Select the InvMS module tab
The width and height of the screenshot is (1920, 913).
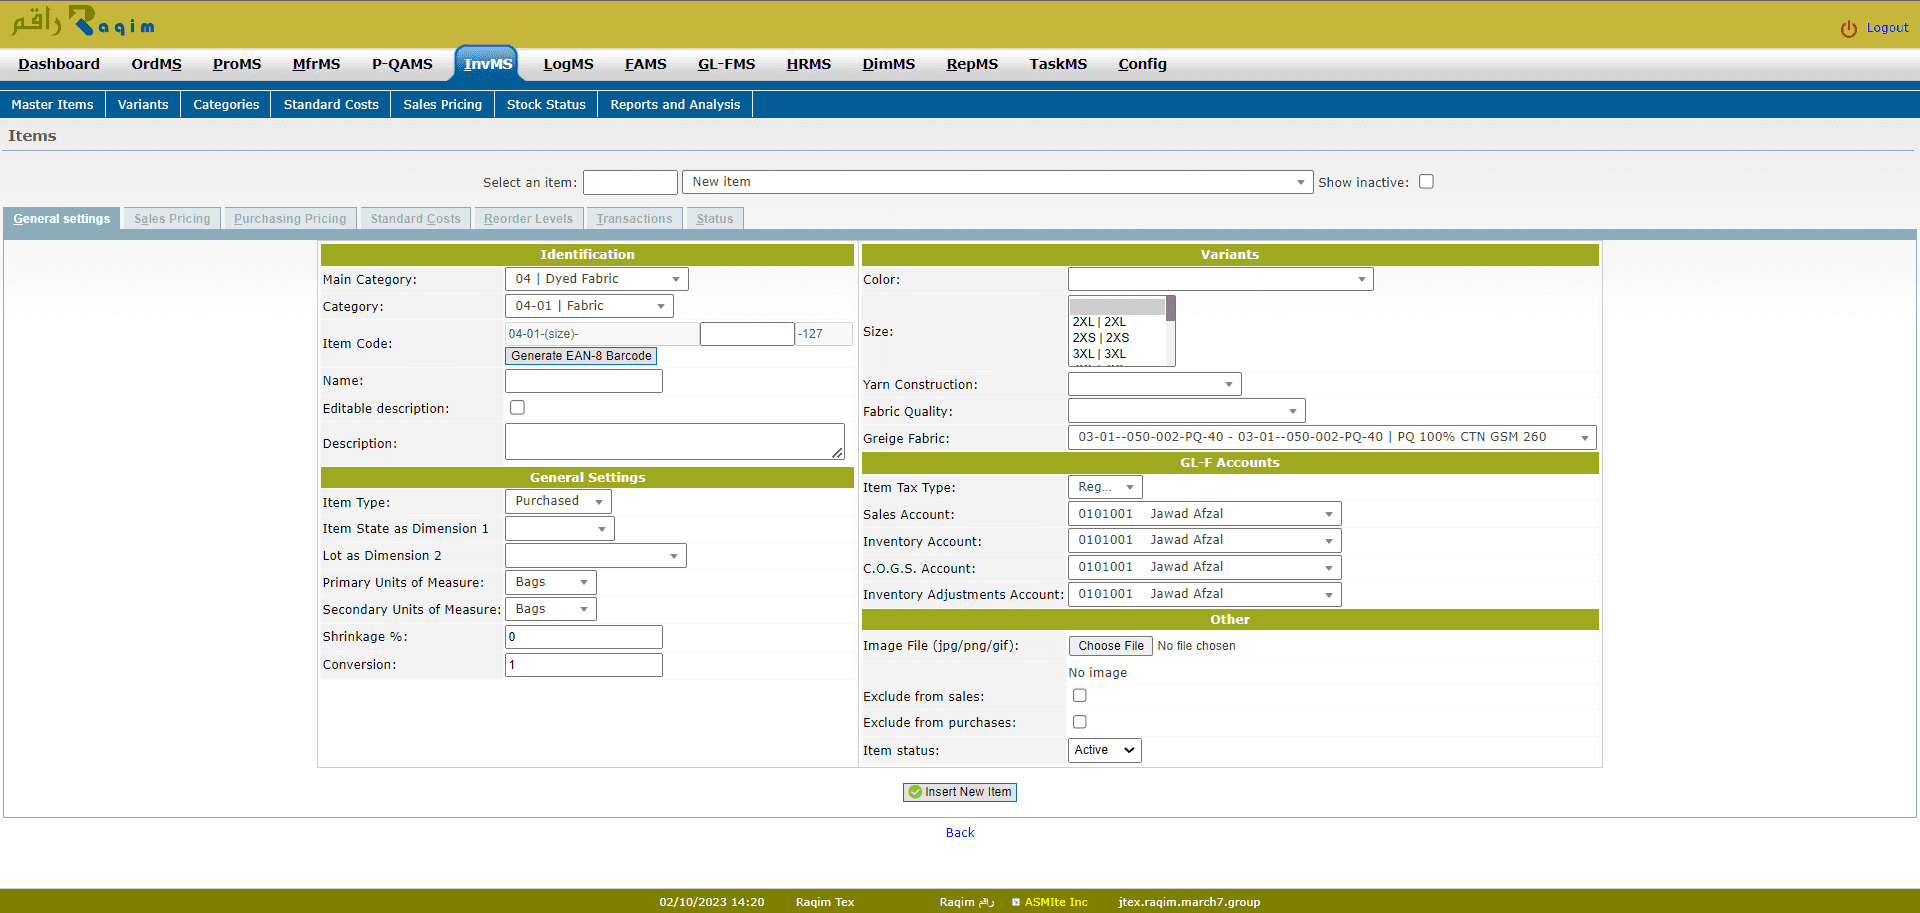pos(487,64)
